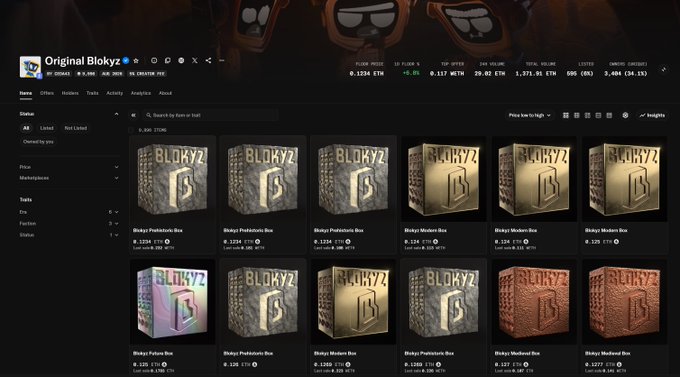
Task: Open the About tab
Action: coord(165,93)
